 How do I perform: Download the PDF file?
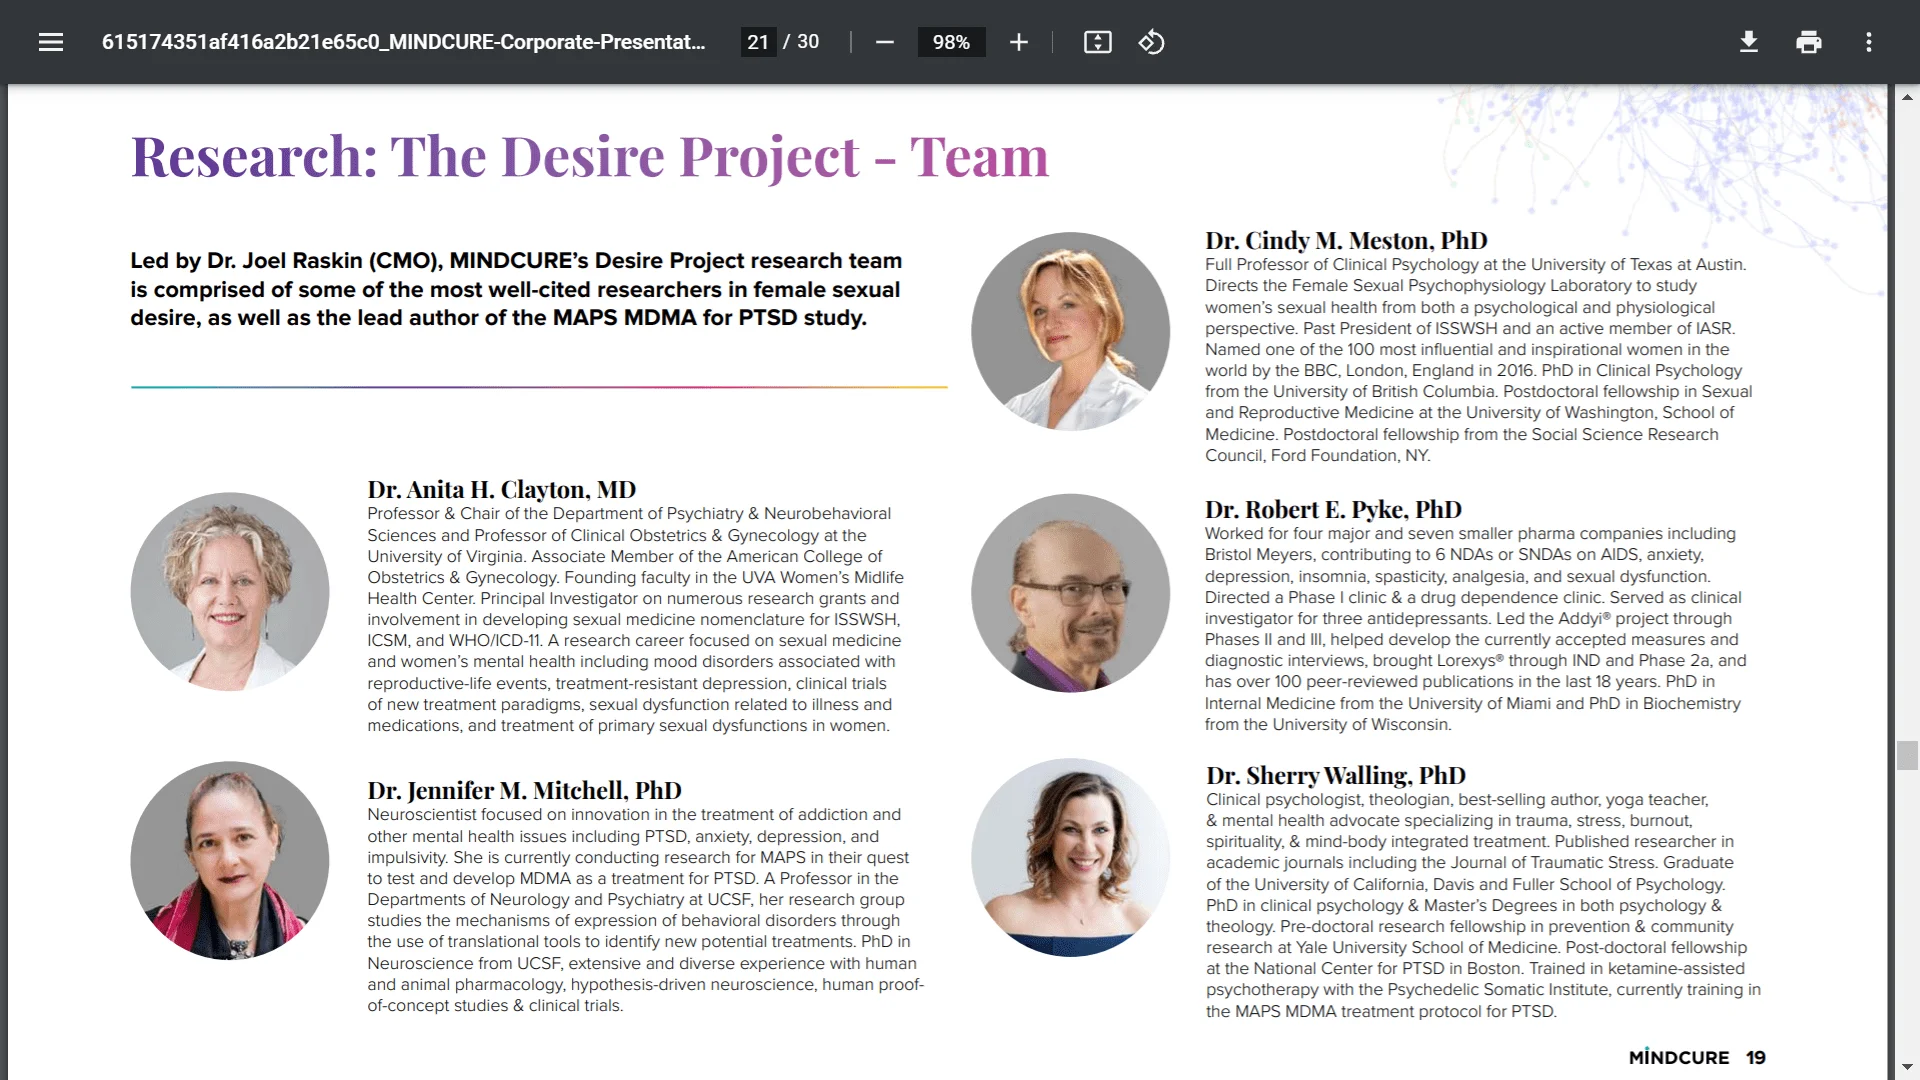1748,42
